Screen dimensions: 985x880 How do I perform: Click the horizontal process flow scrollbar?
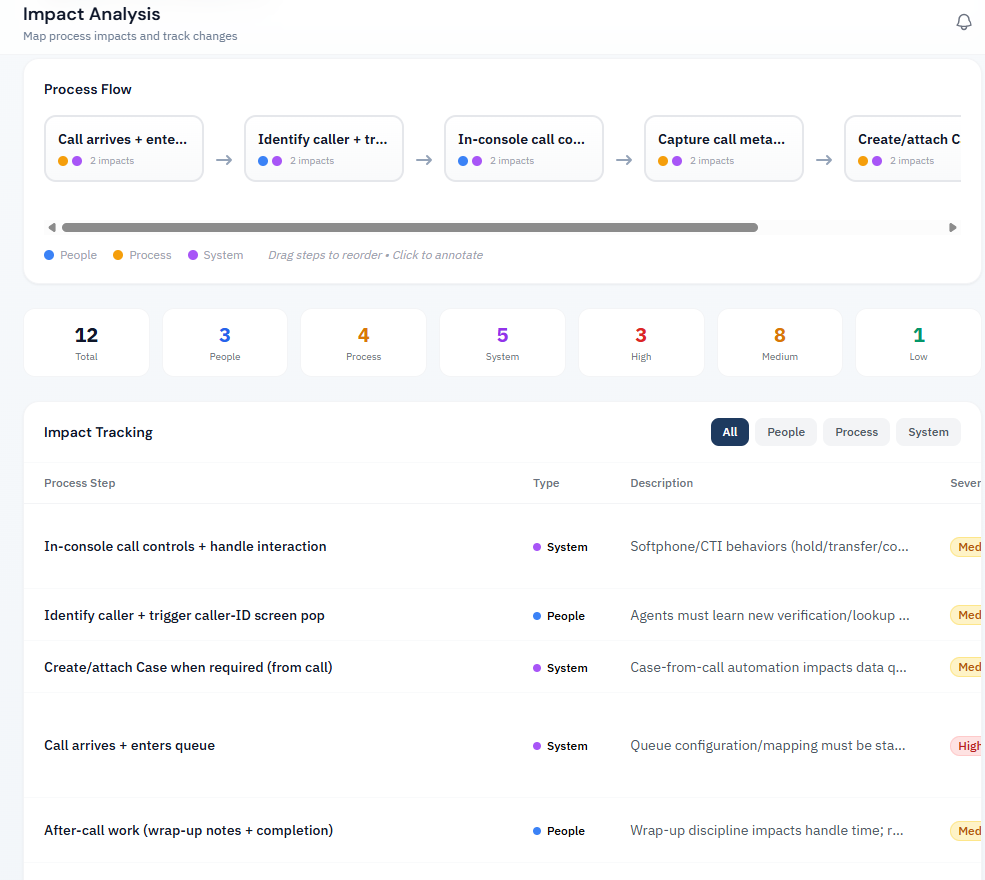[x=410, y=227]
